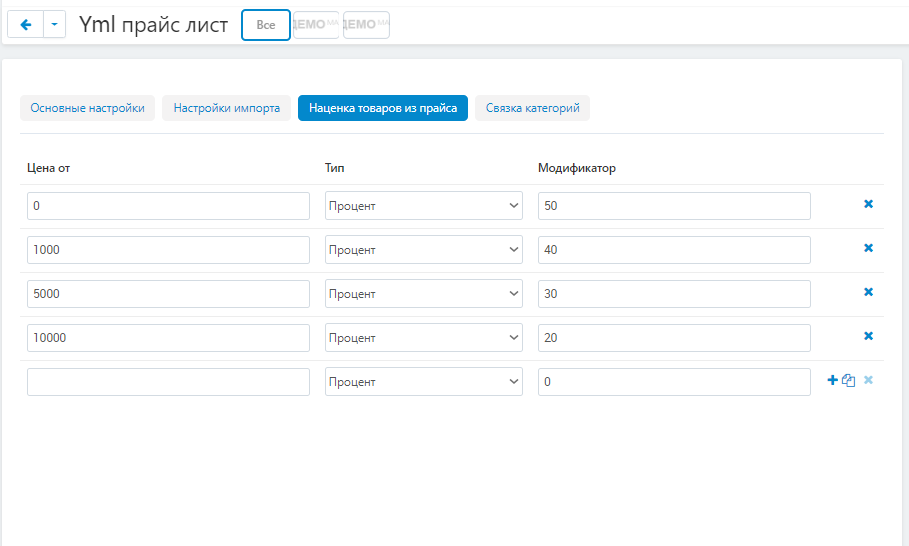Click the Модификатор field with value 50
The image size is (909, 546).
coord(674,206)
